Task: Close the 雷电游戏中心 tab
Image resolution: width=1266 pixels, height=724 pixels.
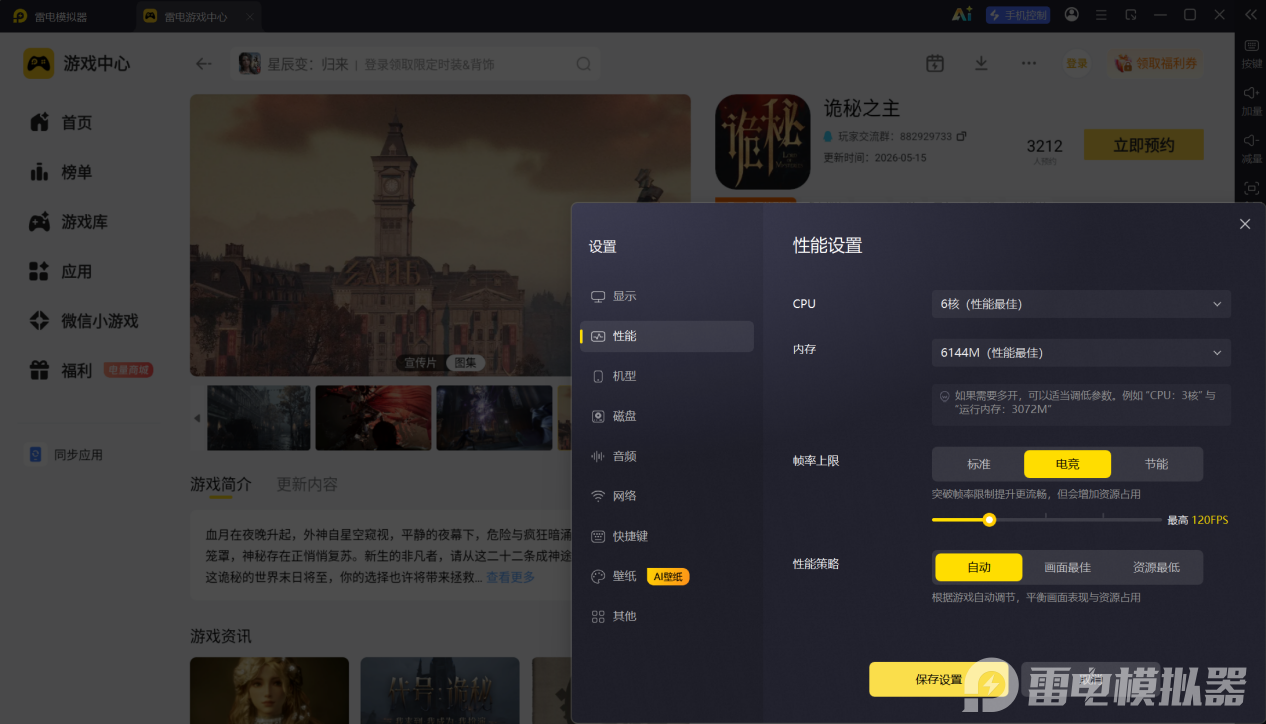Action: click(250, 16)
